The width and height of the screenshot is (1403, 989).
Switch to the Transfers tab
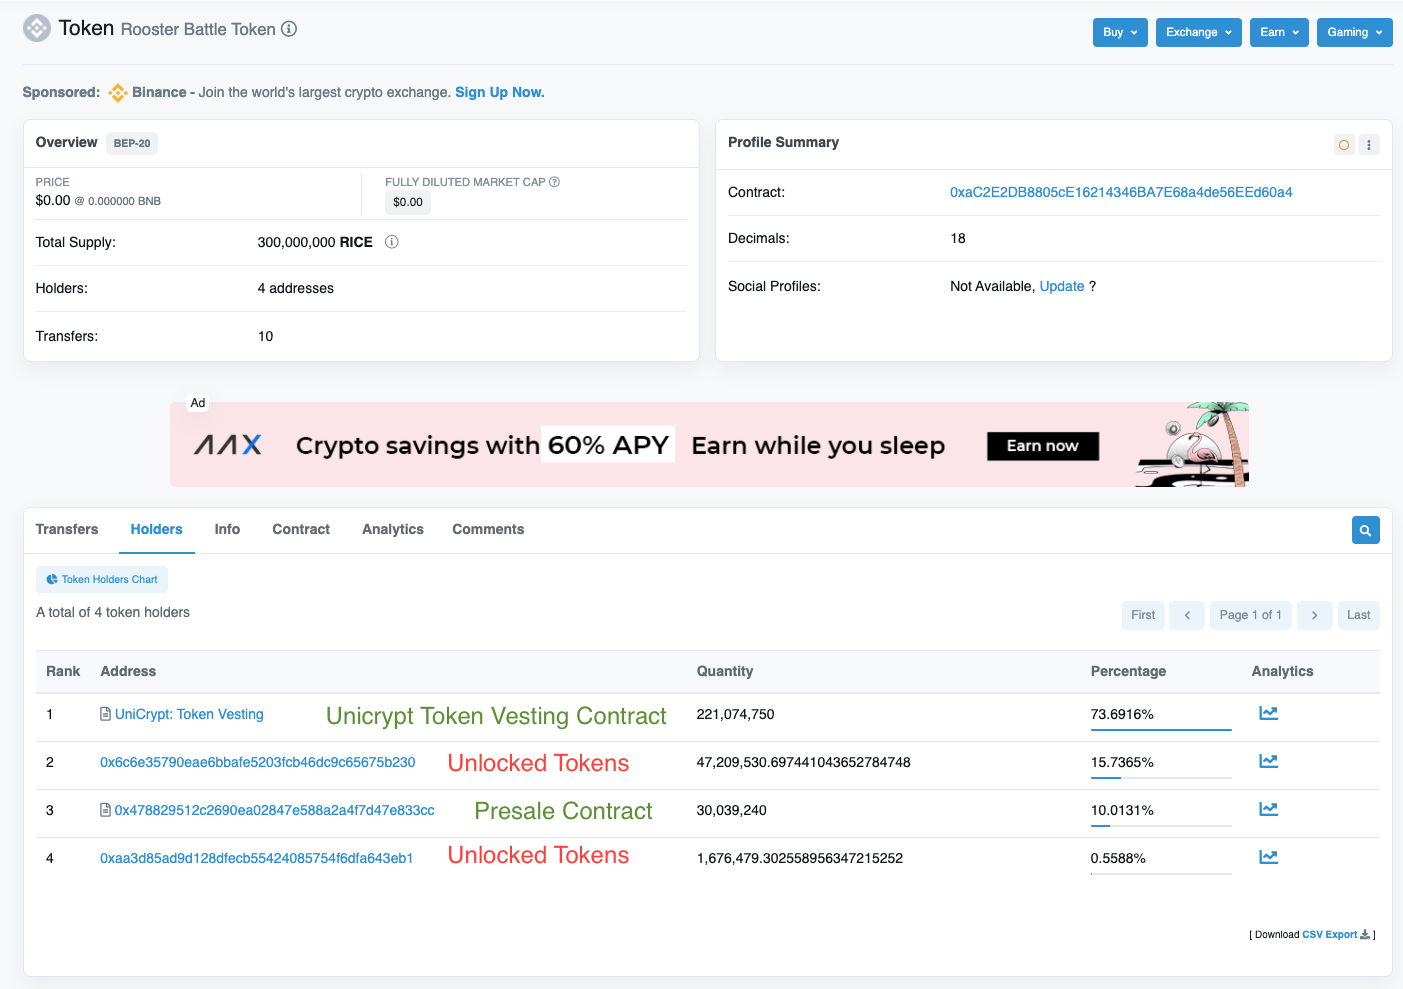coord(67,529)
